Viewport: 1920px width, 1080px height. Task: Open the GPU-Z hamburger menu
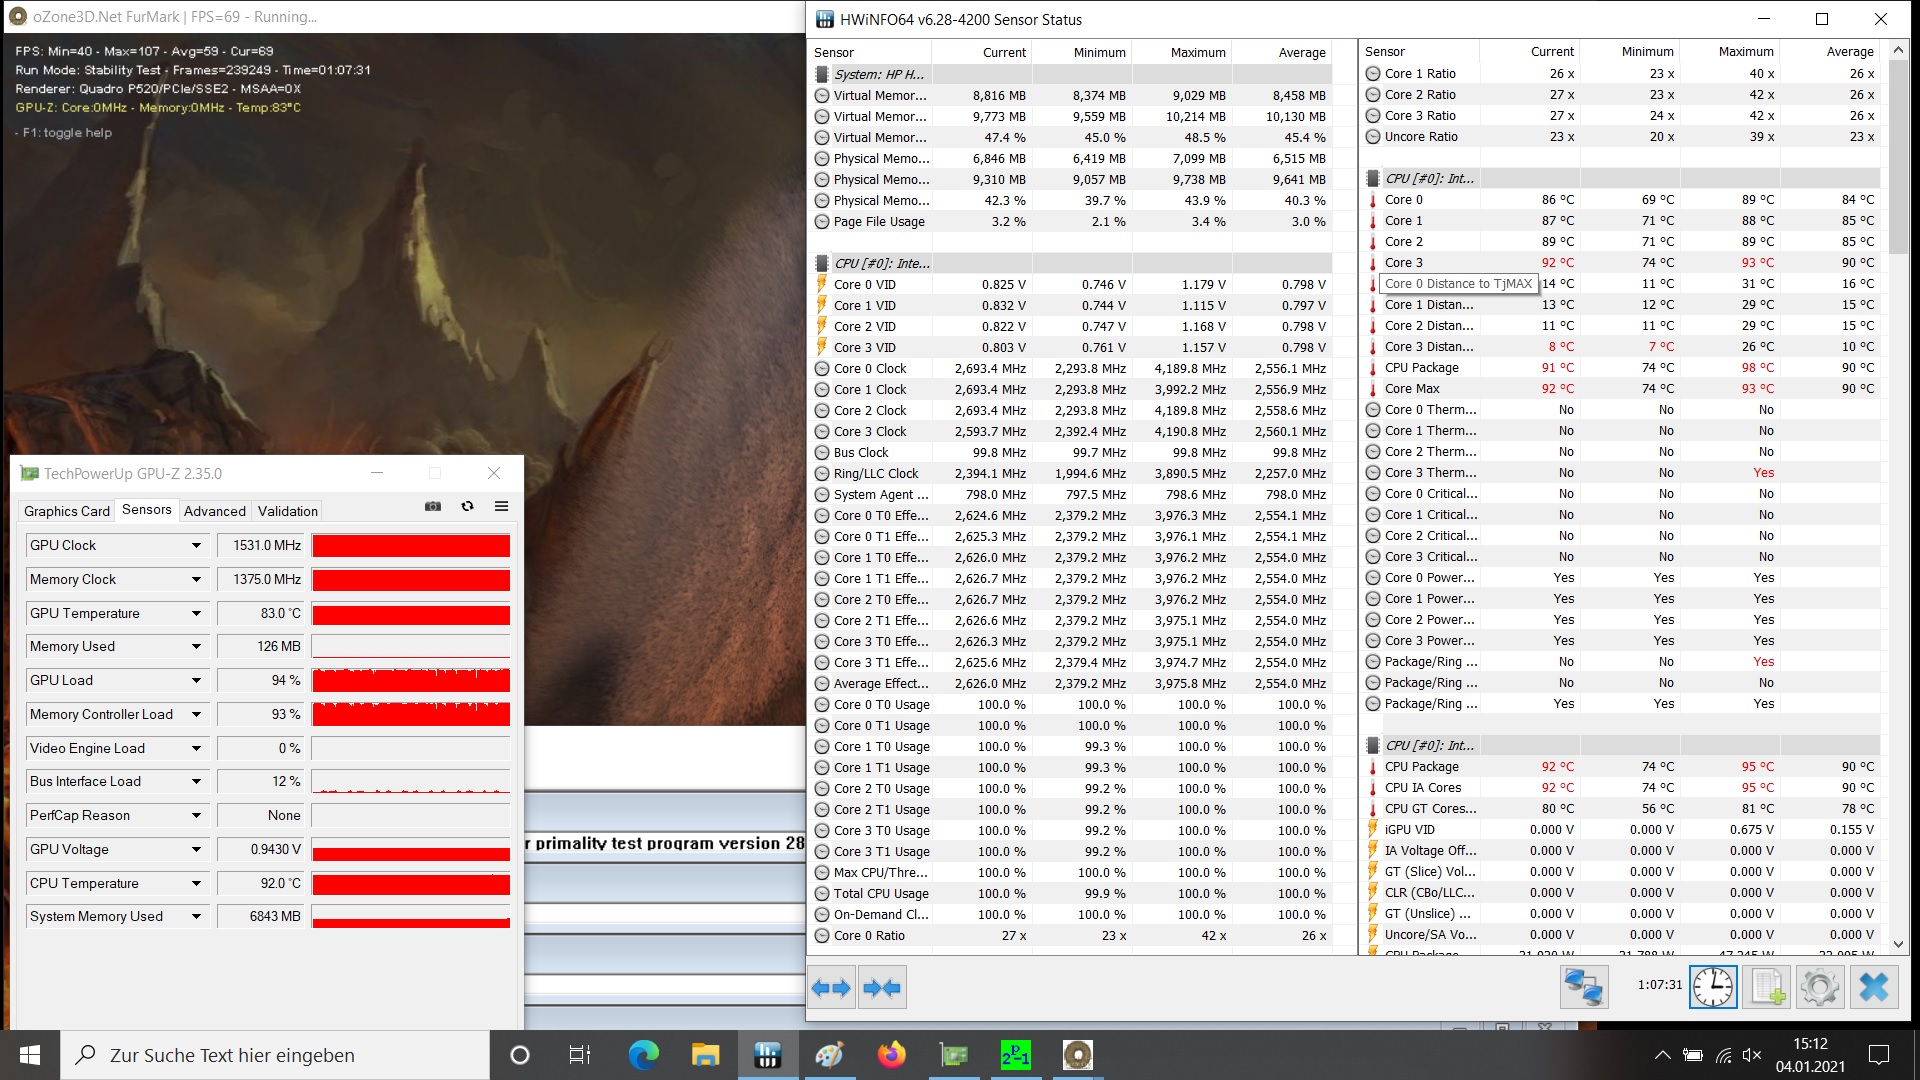click(x=501, y=507)
